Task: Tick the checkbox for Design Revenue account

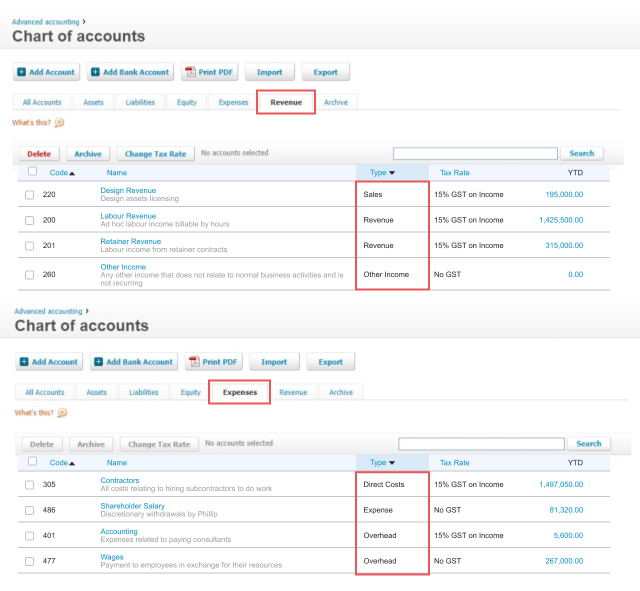Action: [x=30, y=194]
